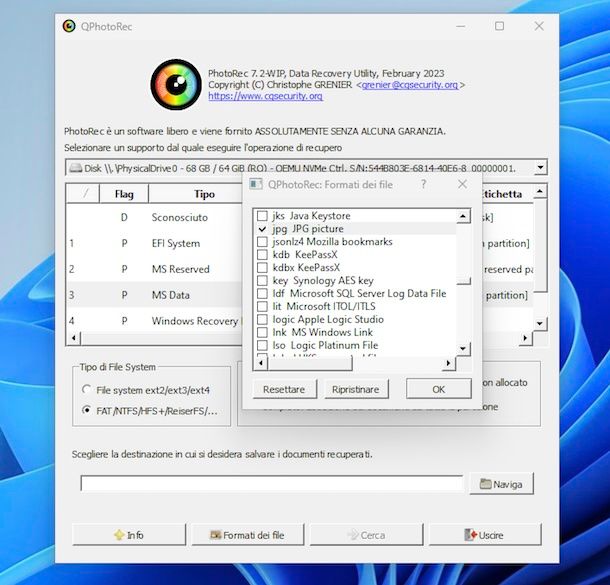Select the EFI System partition row

pyautogui.click(x=154, y=243)
